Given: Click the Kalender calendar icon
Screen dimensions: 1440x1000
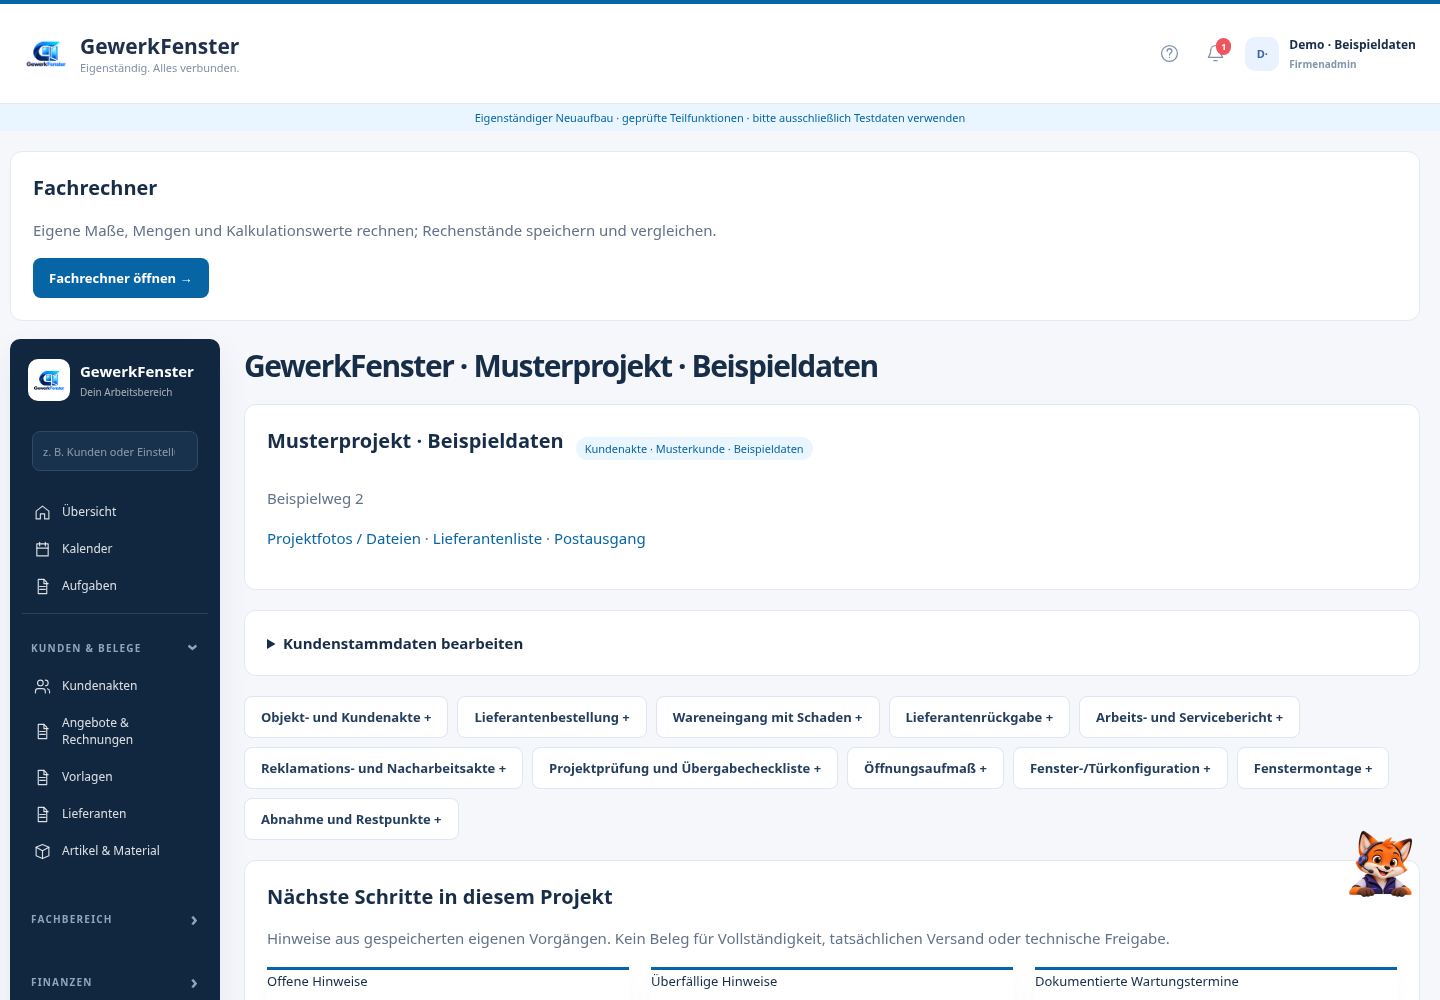Looking at the screenshot, I should click(x=42, y=549).
